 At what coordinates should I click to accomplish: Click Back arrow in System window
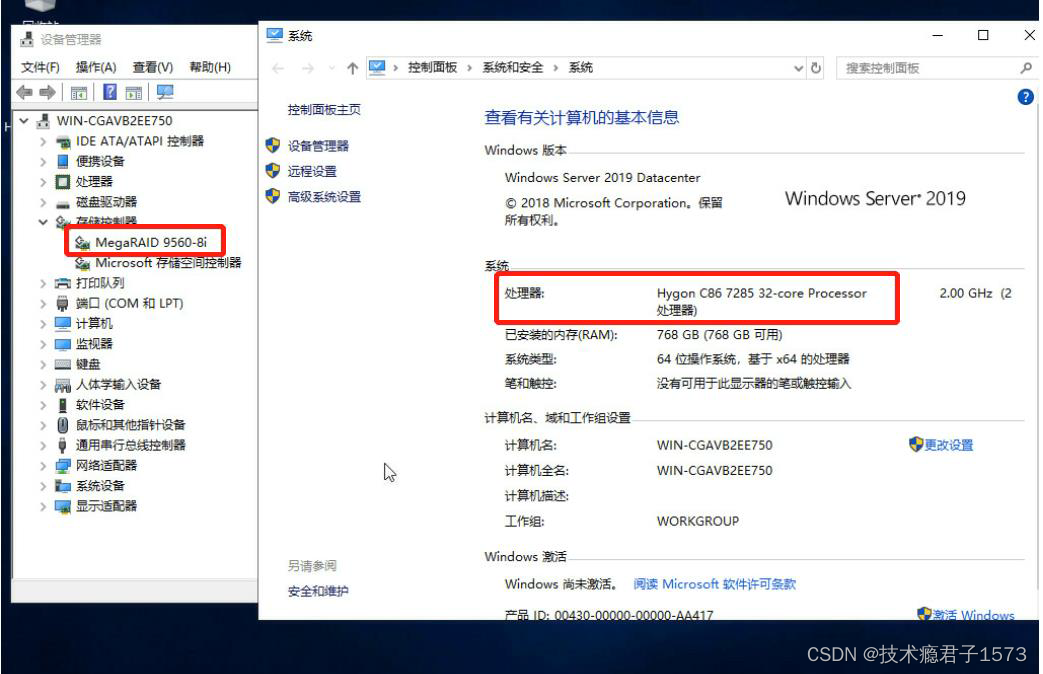click(x=278, y=68)
